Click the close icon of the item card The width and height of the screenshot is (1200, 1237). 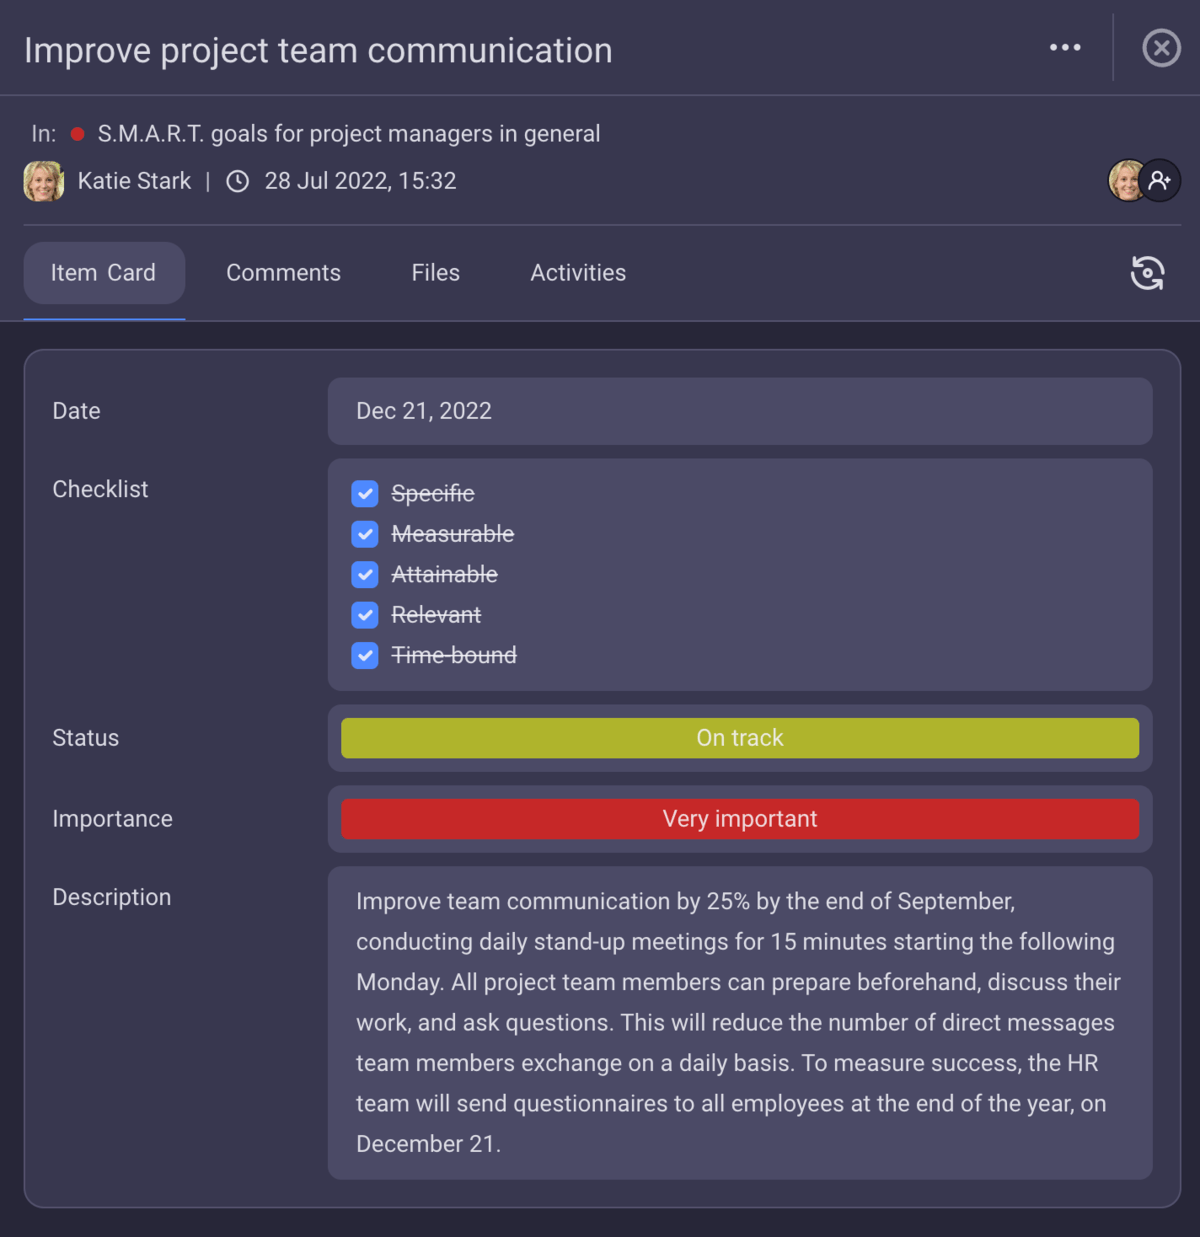(1161, 47)
